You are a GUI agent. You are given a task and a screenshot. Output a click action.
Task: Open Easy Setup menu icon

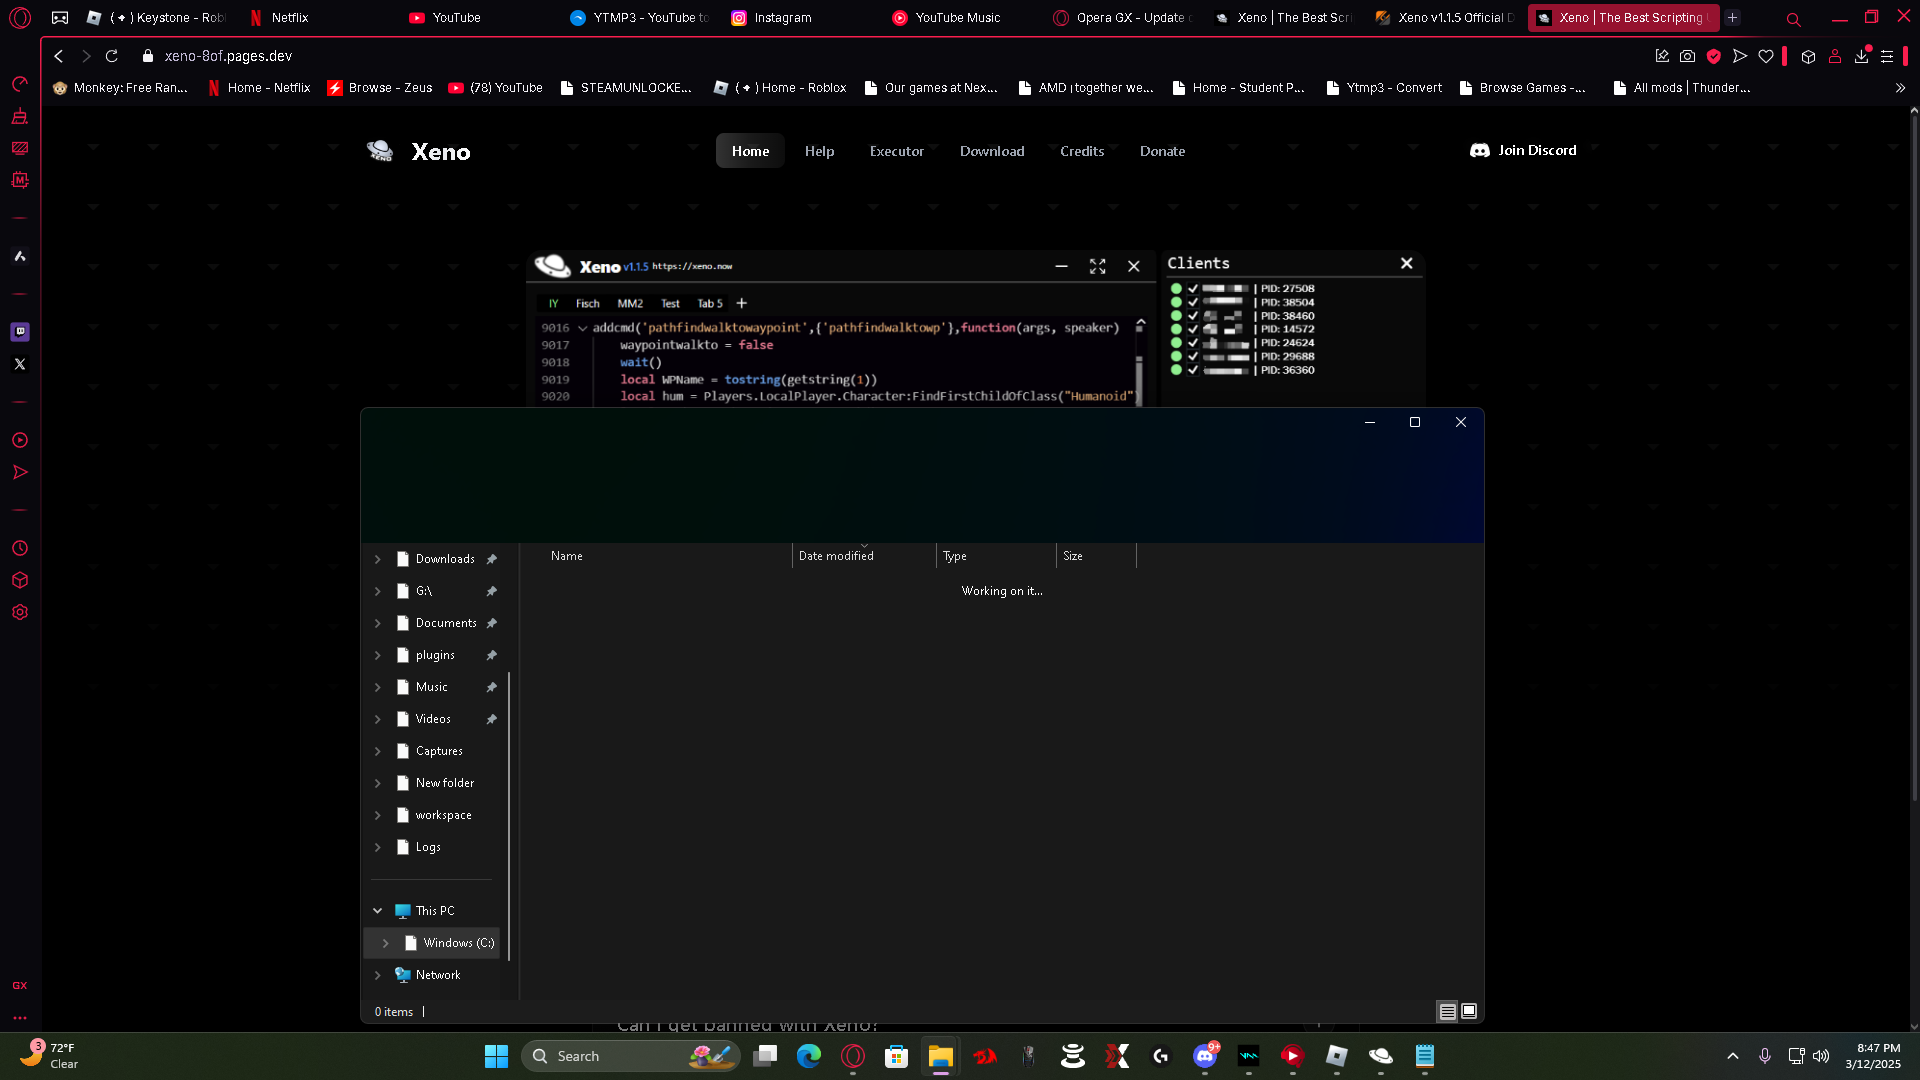click(1887, 56)
